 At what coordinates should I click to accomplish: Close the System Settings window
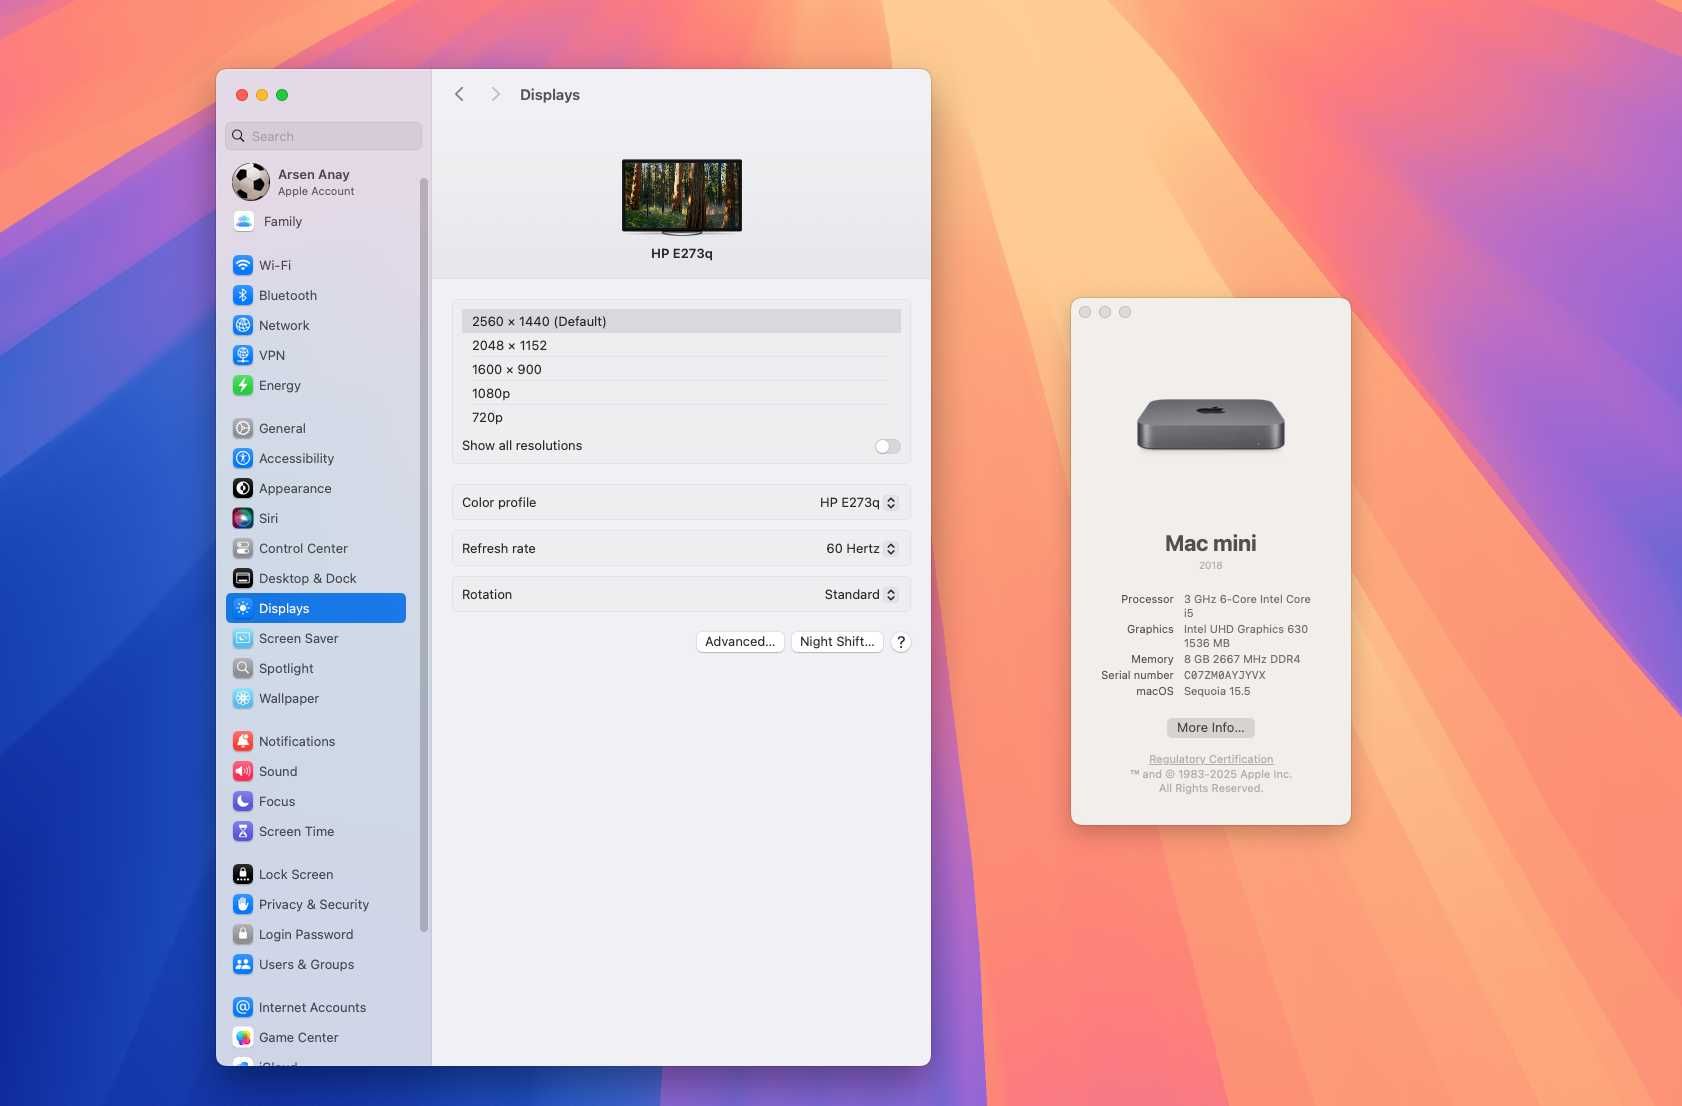(242, 95)
